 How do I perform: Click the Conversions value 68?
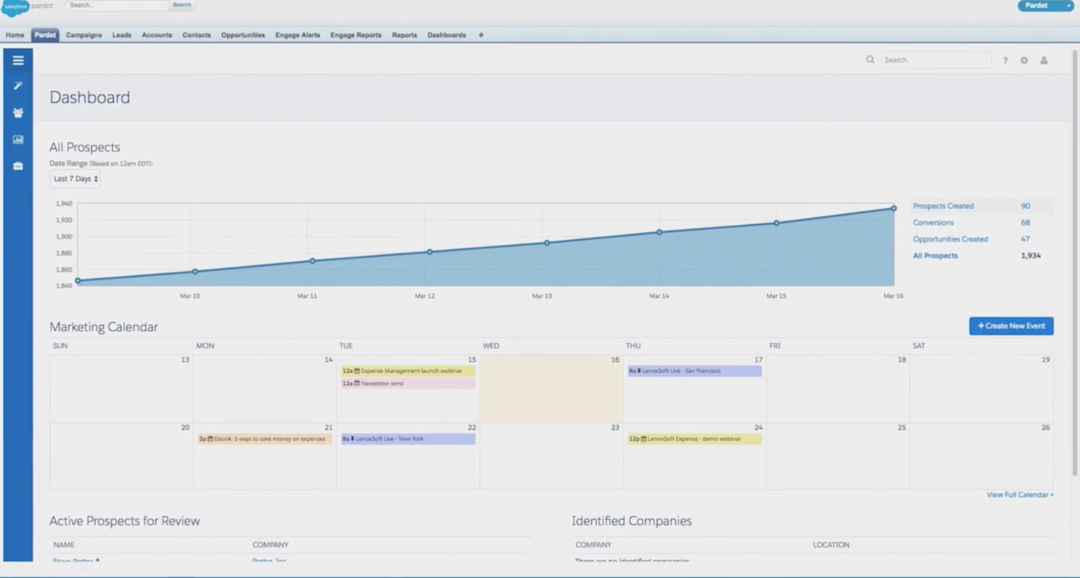coord(1026,223)
